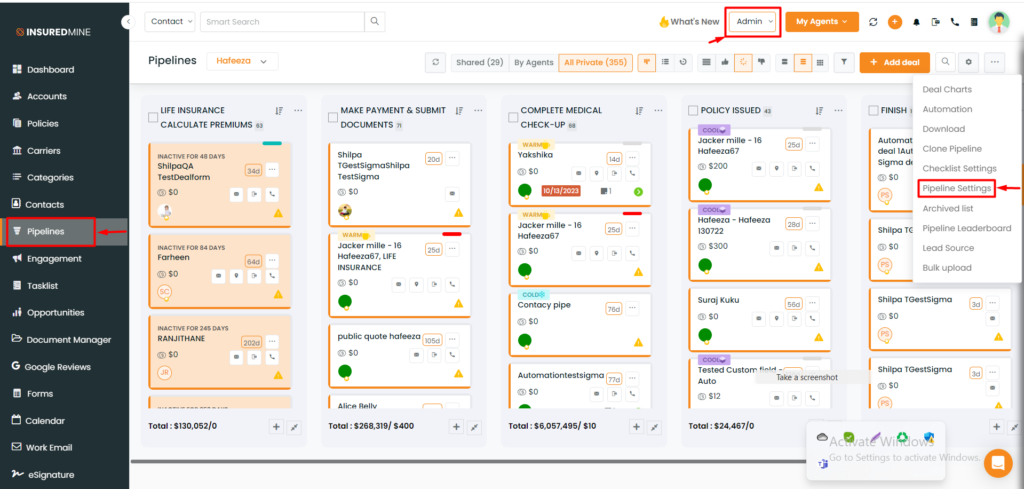Open pipeline search magnifier icon

click(x=945, y=62)
